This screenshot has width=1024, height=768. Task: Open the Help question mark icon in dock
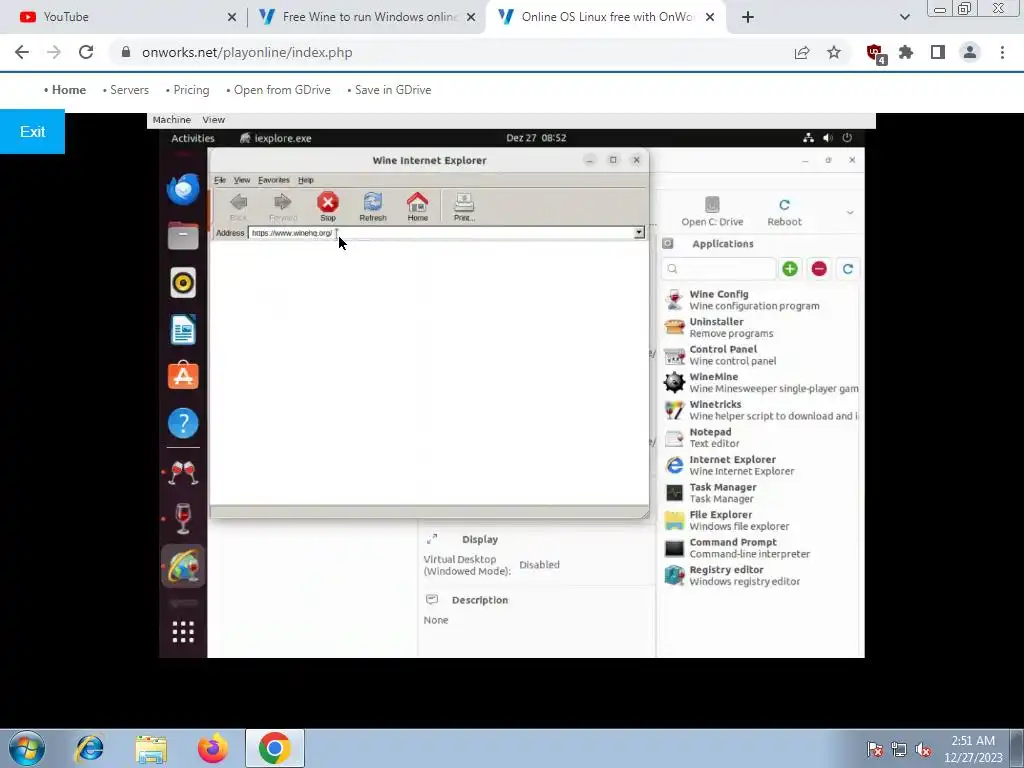183,423
